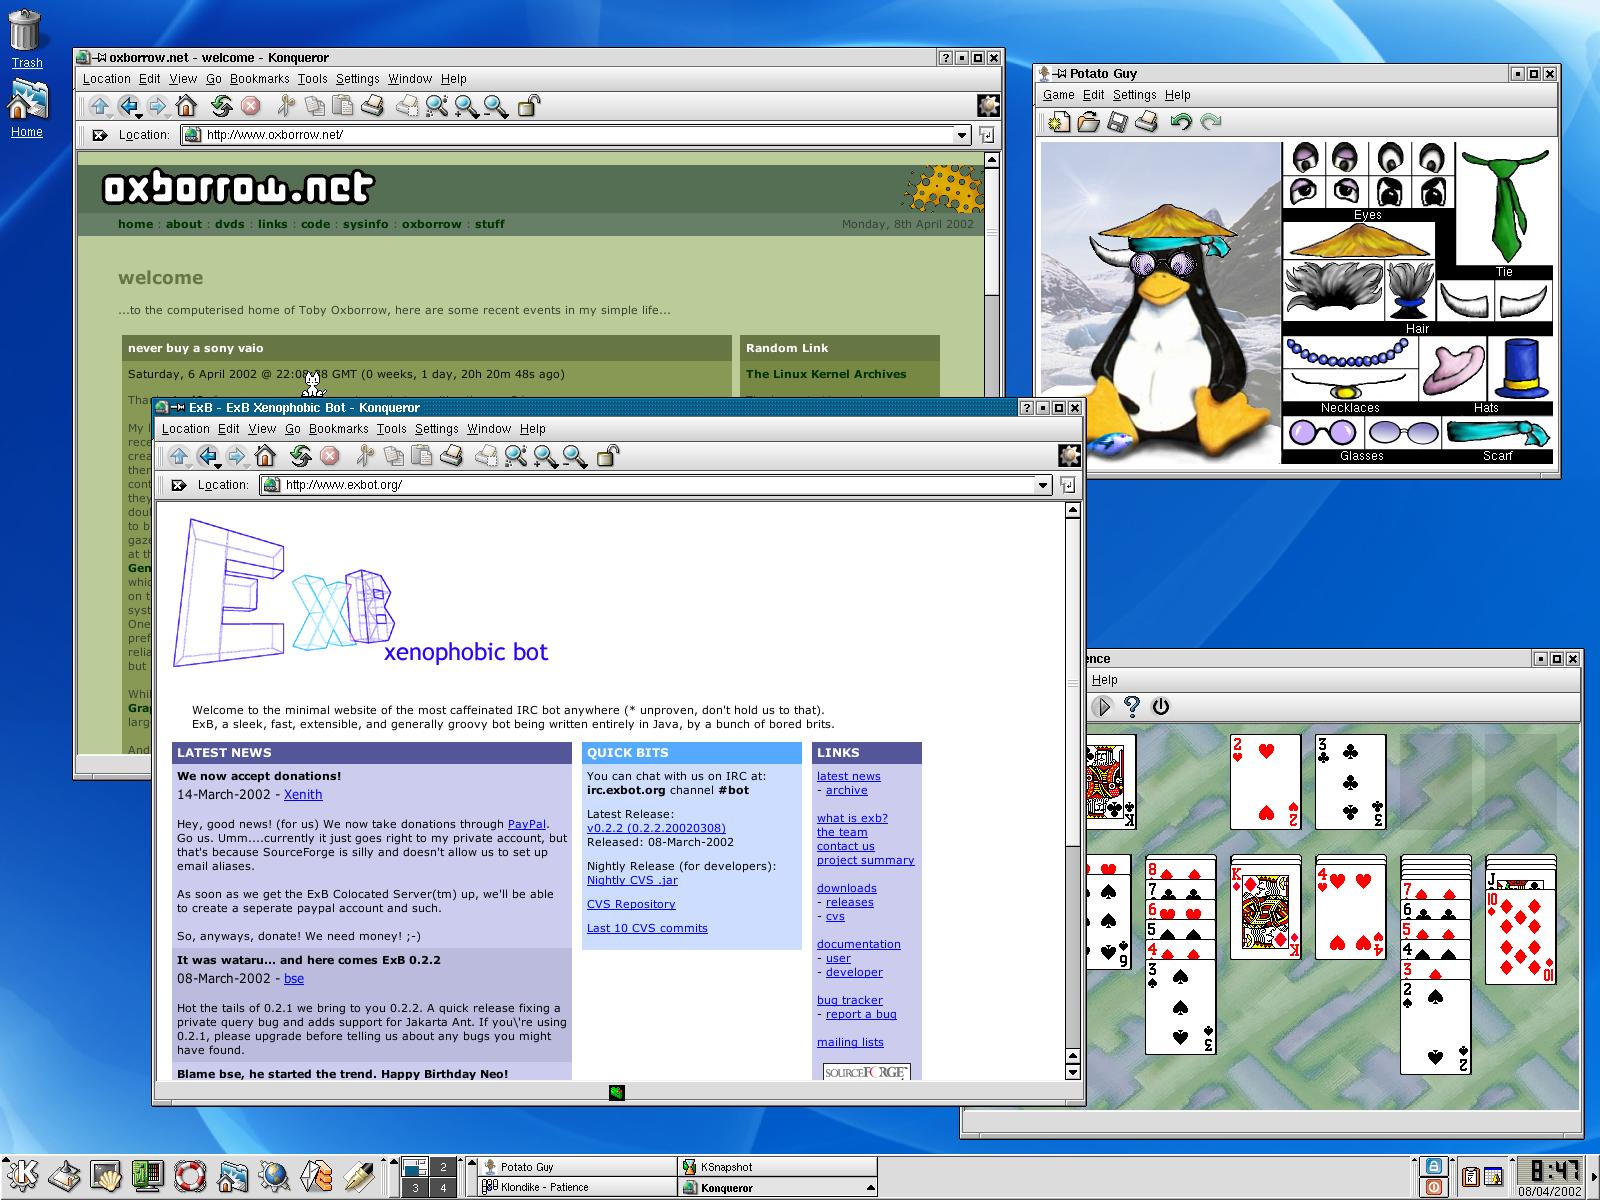Screen dimensions: 1600x1200
Task: Open Bookmarks menu in ExB Konqueror window
Action: click(338, 429)
